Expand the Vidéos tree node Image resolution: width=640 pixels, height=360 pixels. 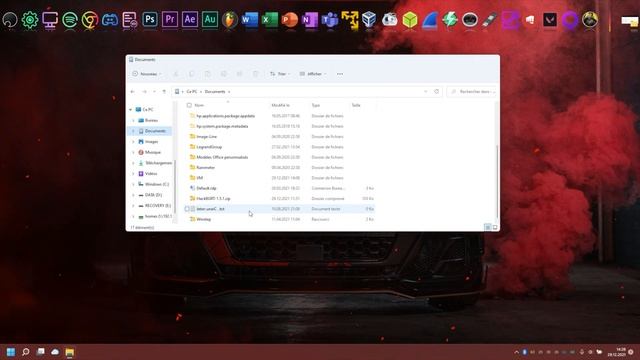click(x=133, y=173)
